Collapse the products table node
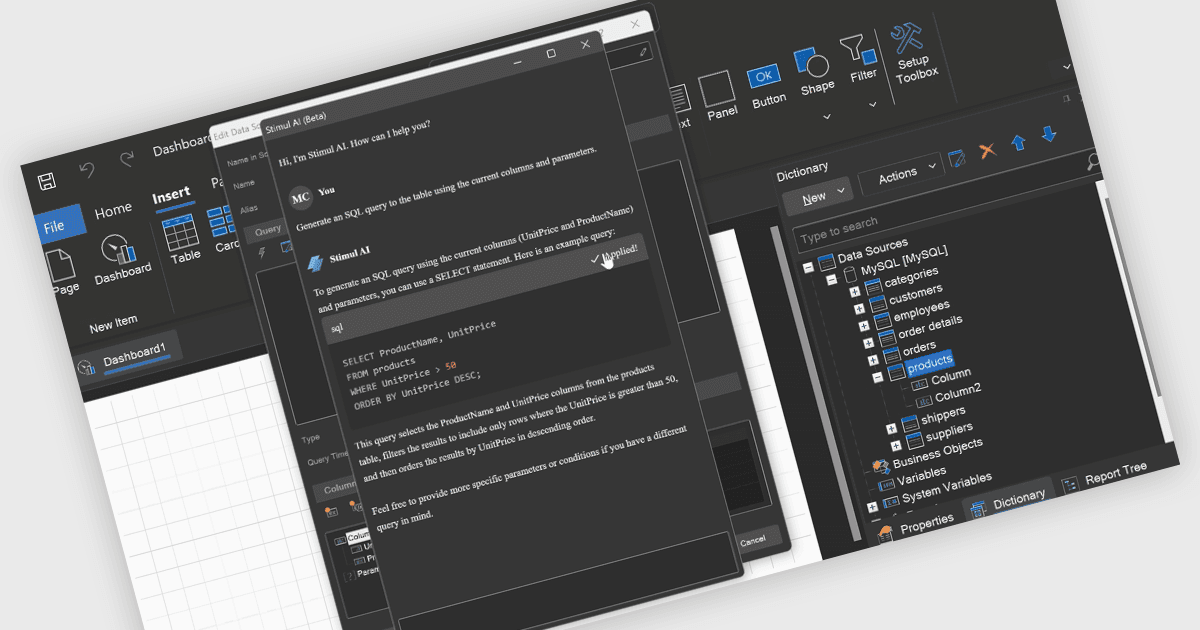The width and height of the screenshot is (1200, 630). pos(877,377)
